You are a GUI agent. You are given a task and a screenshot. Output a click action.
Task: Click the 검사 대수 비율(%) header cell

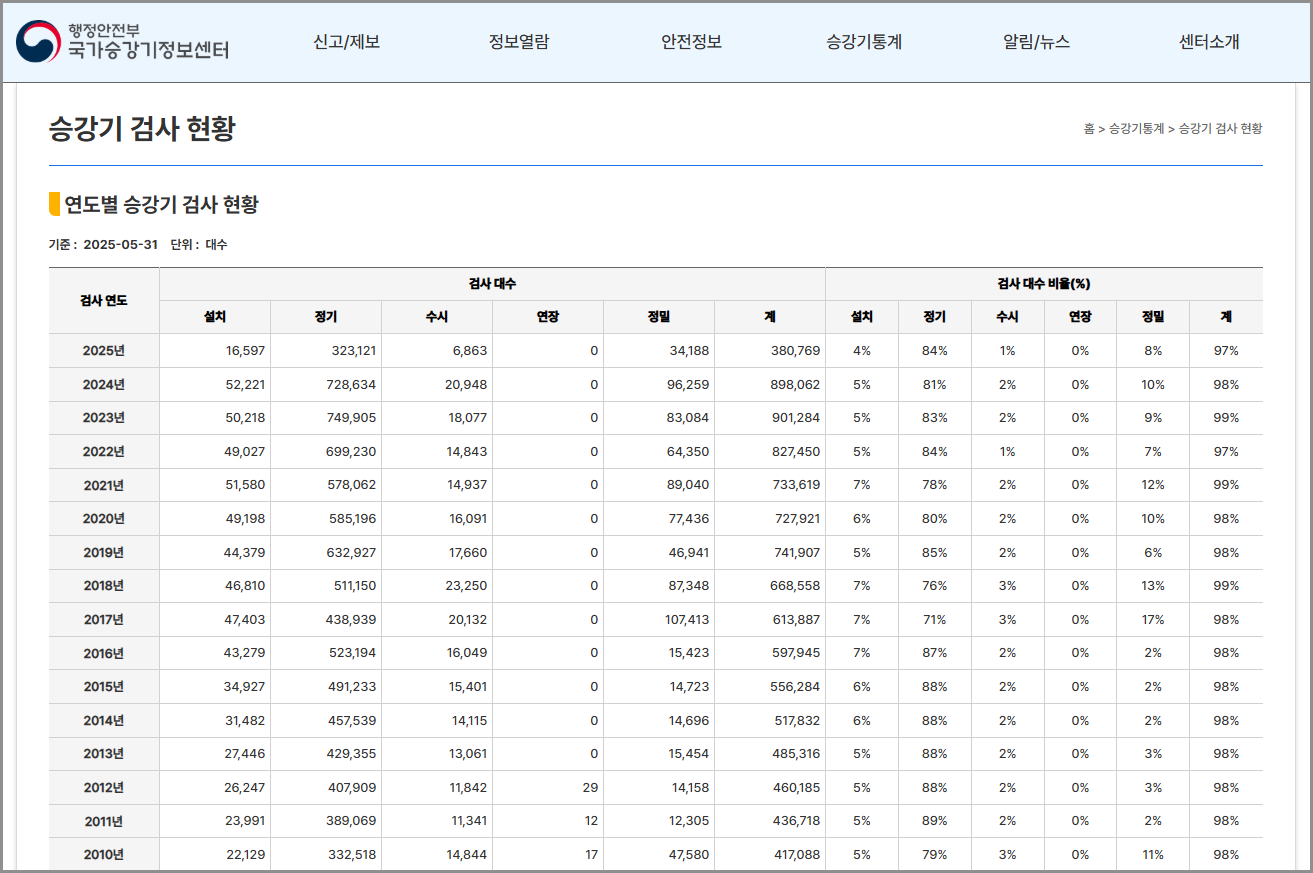(1044, 283)
